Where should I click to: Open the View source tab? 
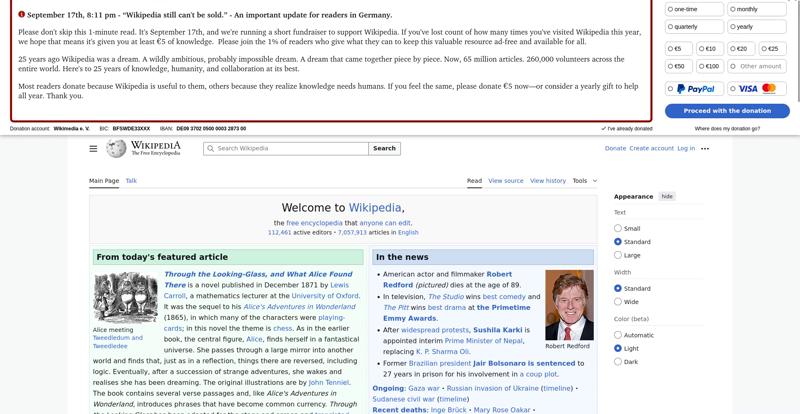click(x=506, y=181)
